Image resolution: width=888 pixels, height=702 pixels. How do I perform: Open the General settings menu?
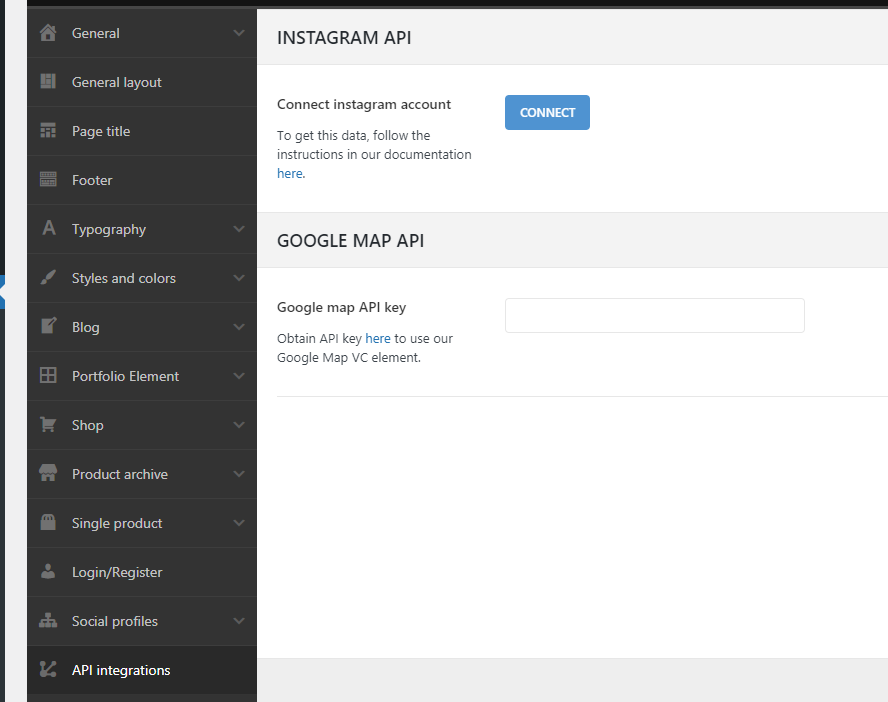142,33
